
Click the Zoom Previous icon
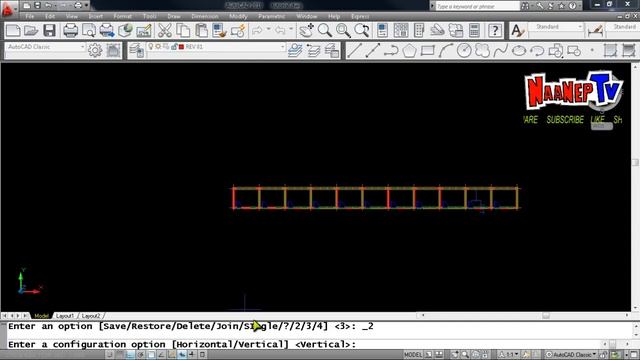coord(362,31)
